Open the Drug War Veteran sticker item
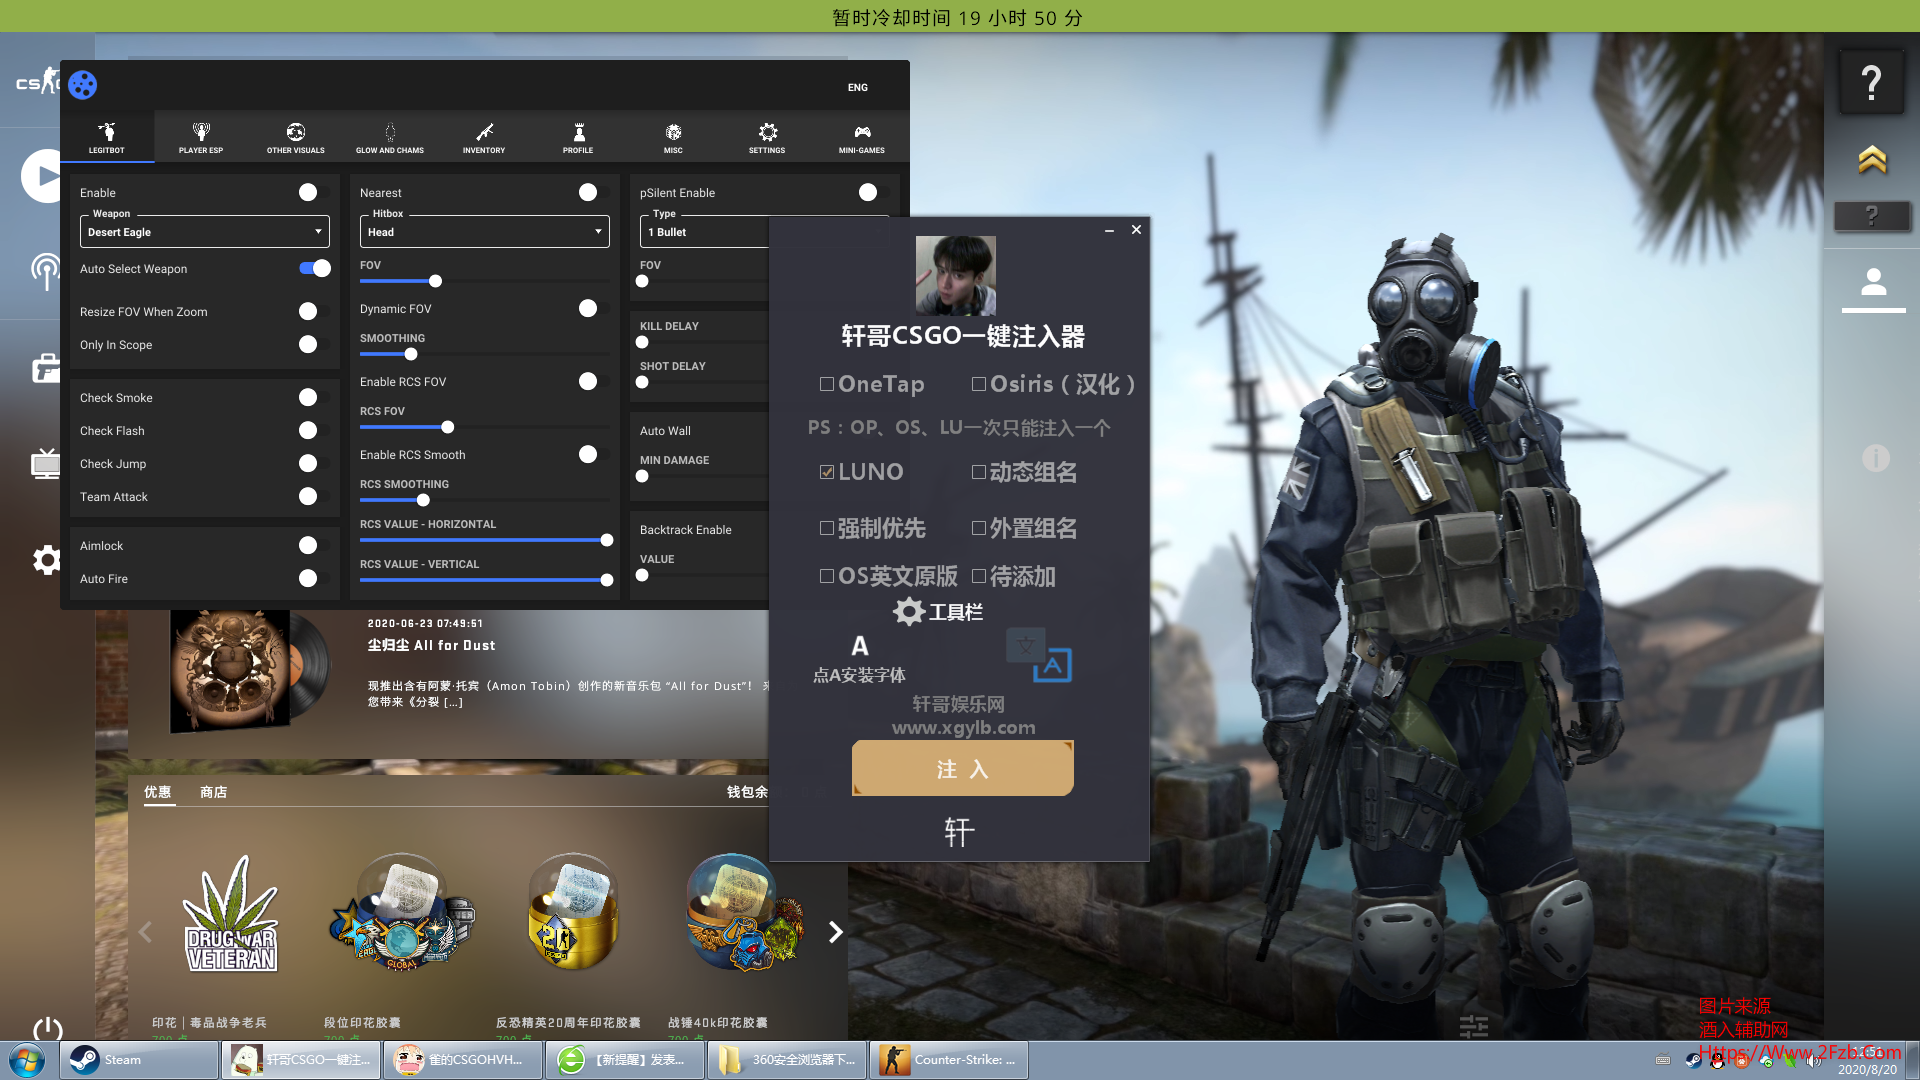Screen dimensions: 1920x1080 point(231,915)
